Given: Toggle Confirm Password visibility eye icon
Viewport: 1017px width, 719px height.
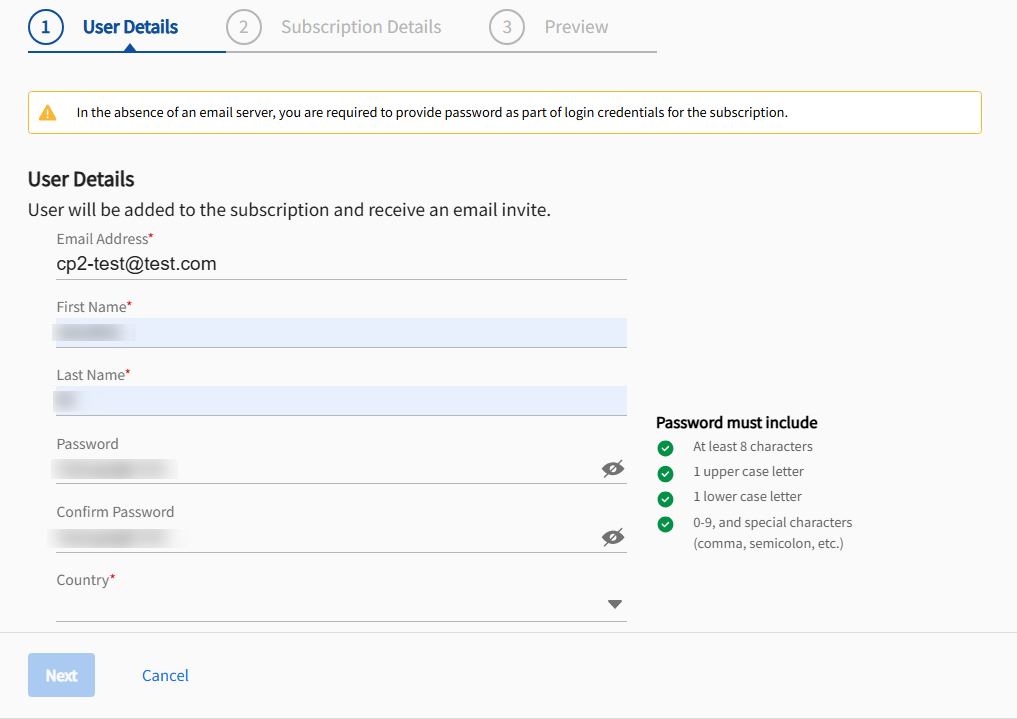Looking at the screenshot, I should (613, 537).
